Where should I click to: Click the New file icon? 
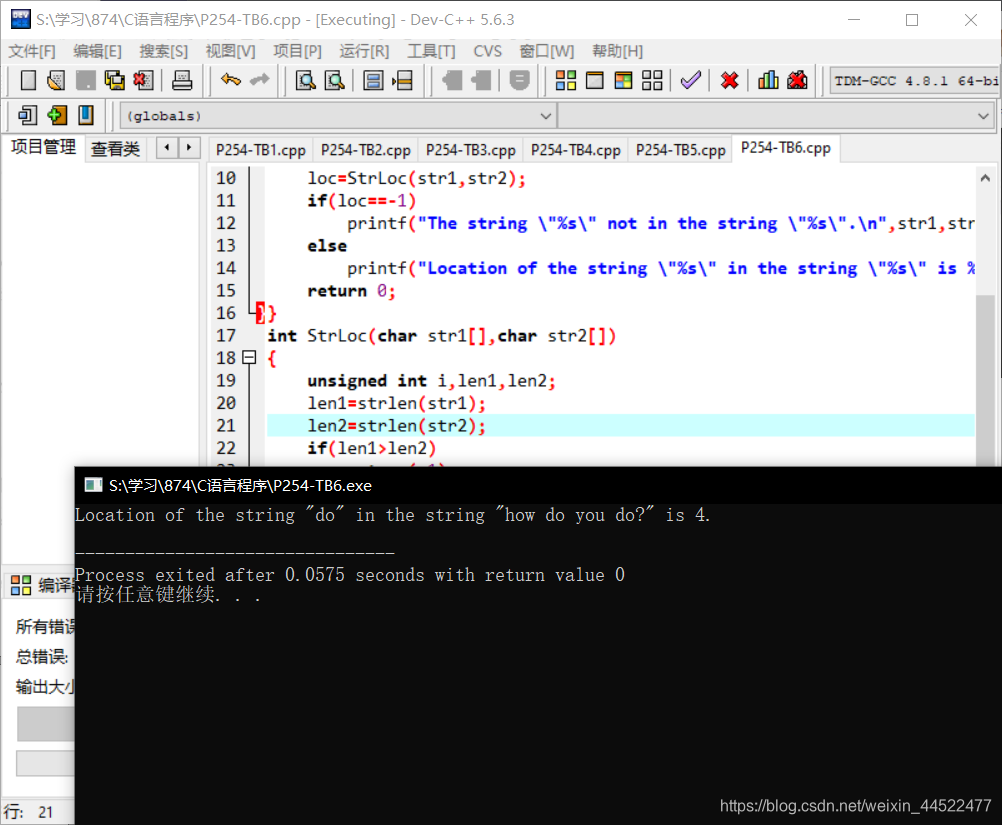(28, 81)
